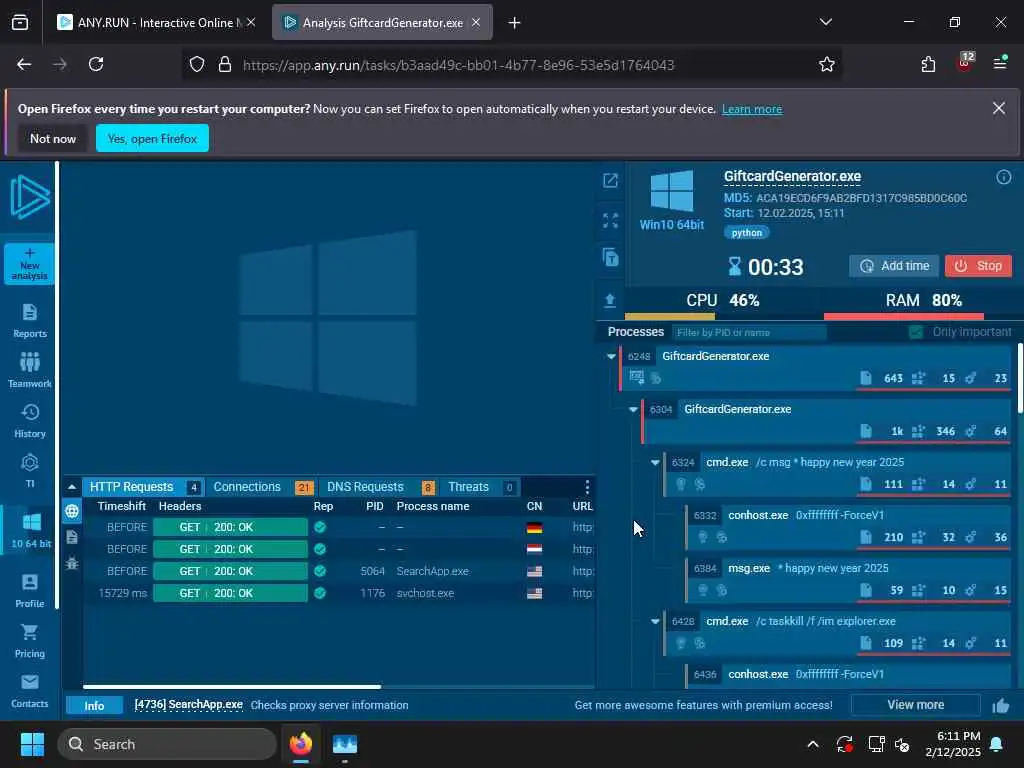Open Pricing in the sidebar
The height and width of the screenshot is (768, 1024).
(x=29, y=641)
